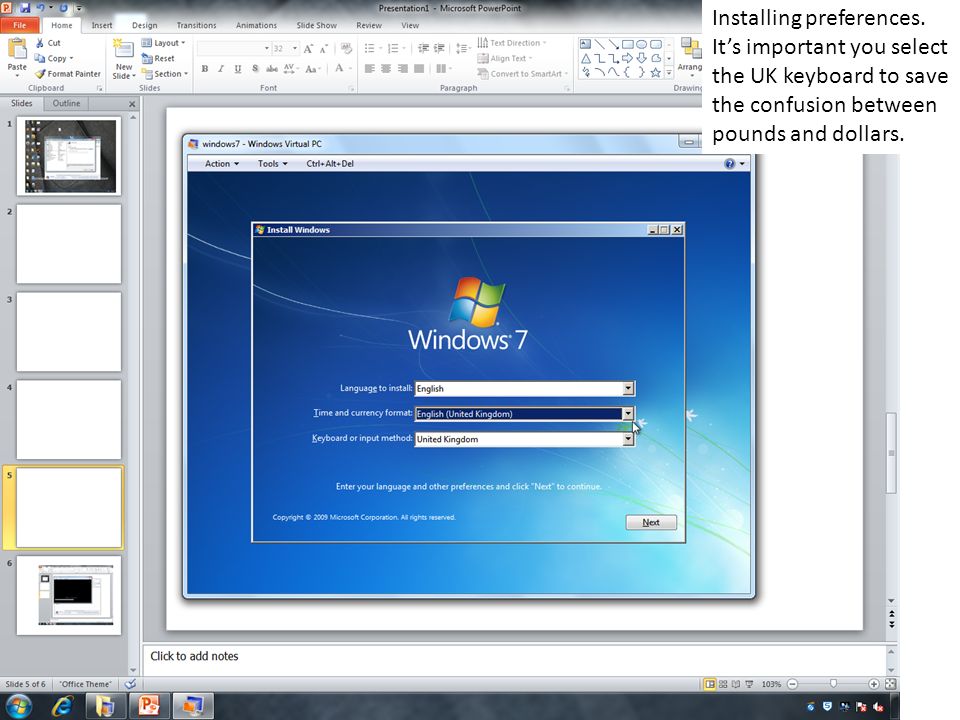
Task: Click Ctrl+Alt+Del in Virtual PC toolbar
Action: pyautogui.click(x=330, y=163)
